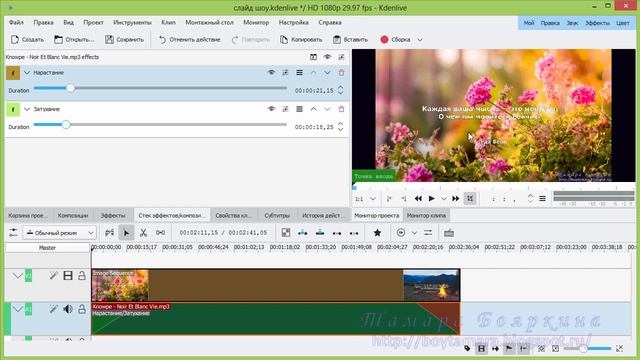Set monitor zone out point

point(403,199)
